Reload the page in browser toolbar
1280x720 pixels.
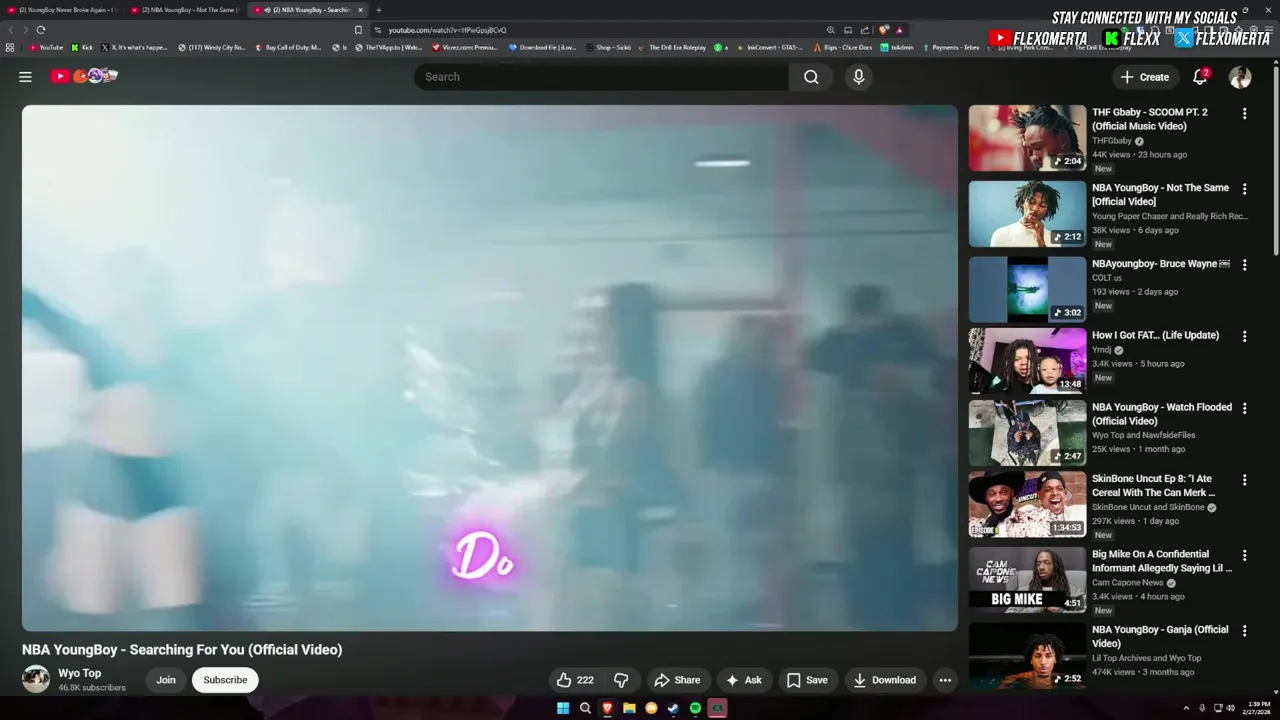[x=40, y=30]
